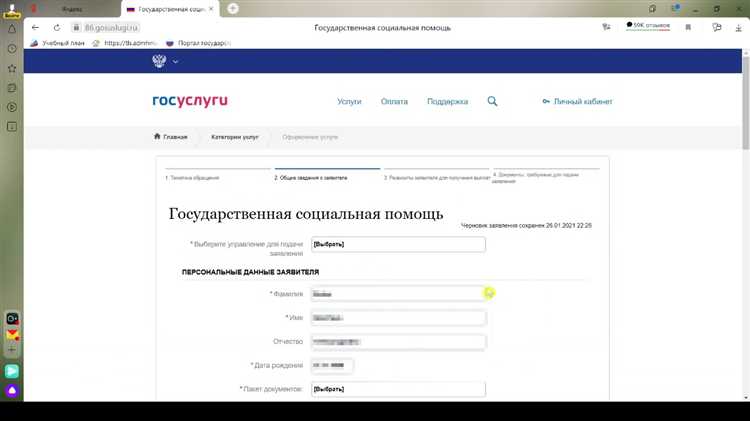Reload the page with the refresh icon

pyautogui.click(x=57, y=28)
